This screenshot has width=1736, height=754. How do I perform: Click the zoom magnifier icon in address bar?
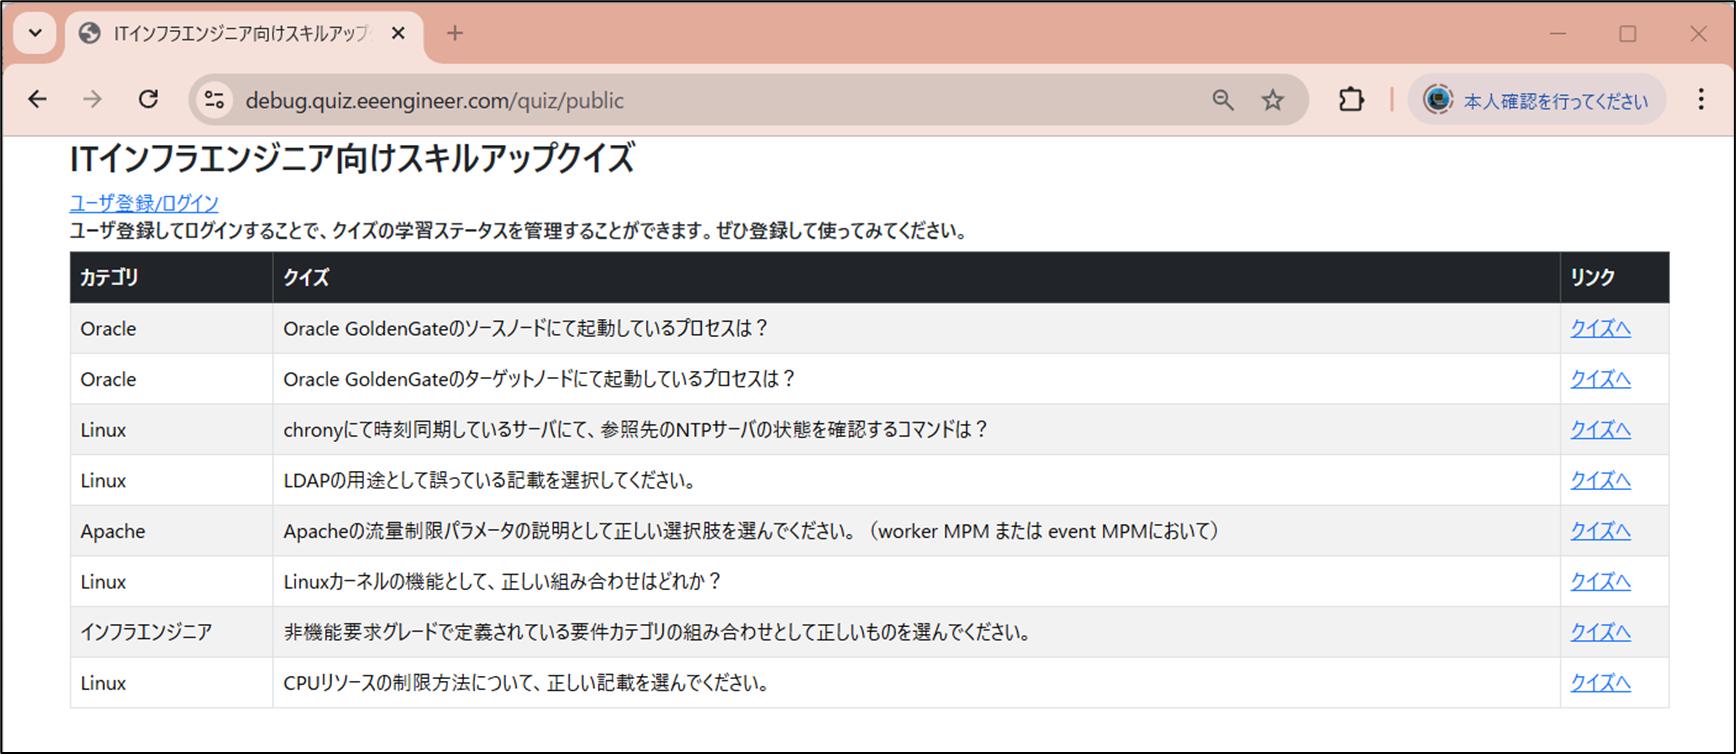click(1222, 100)
